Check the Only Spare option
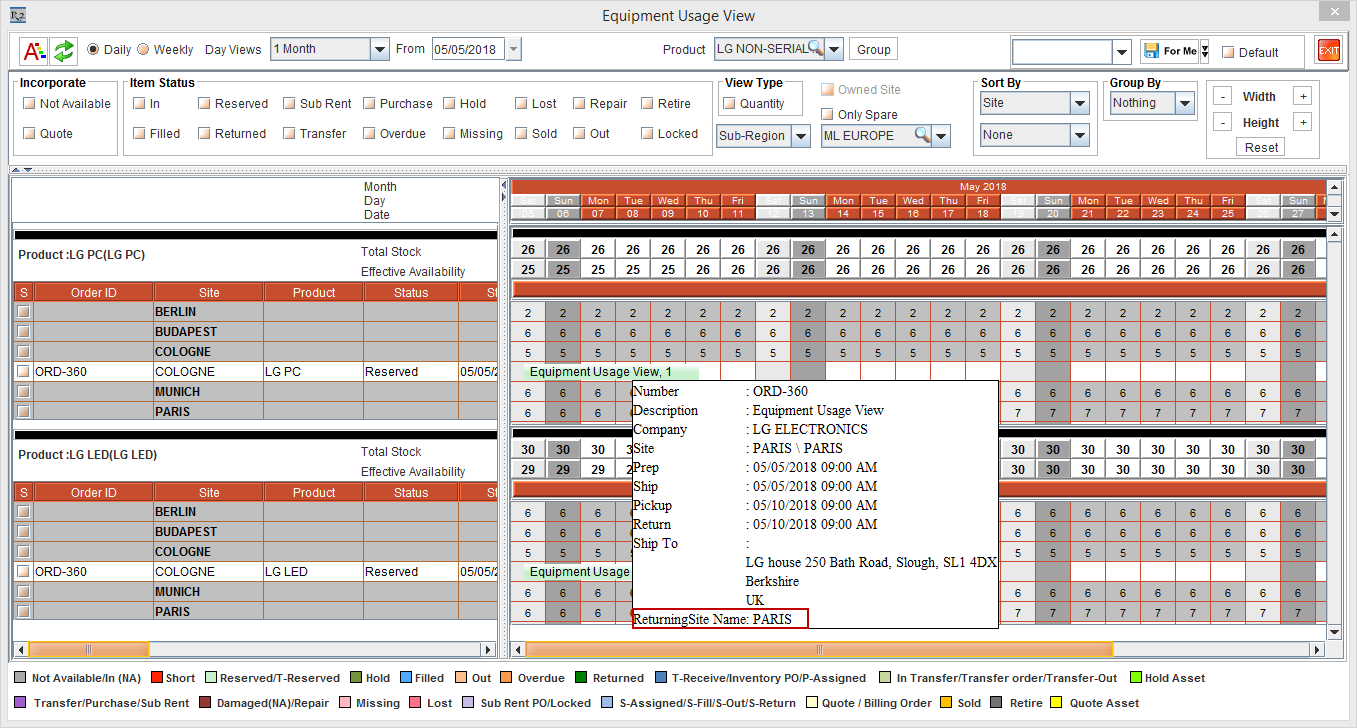Viewport: 1357px width, 728px height. 827,114
